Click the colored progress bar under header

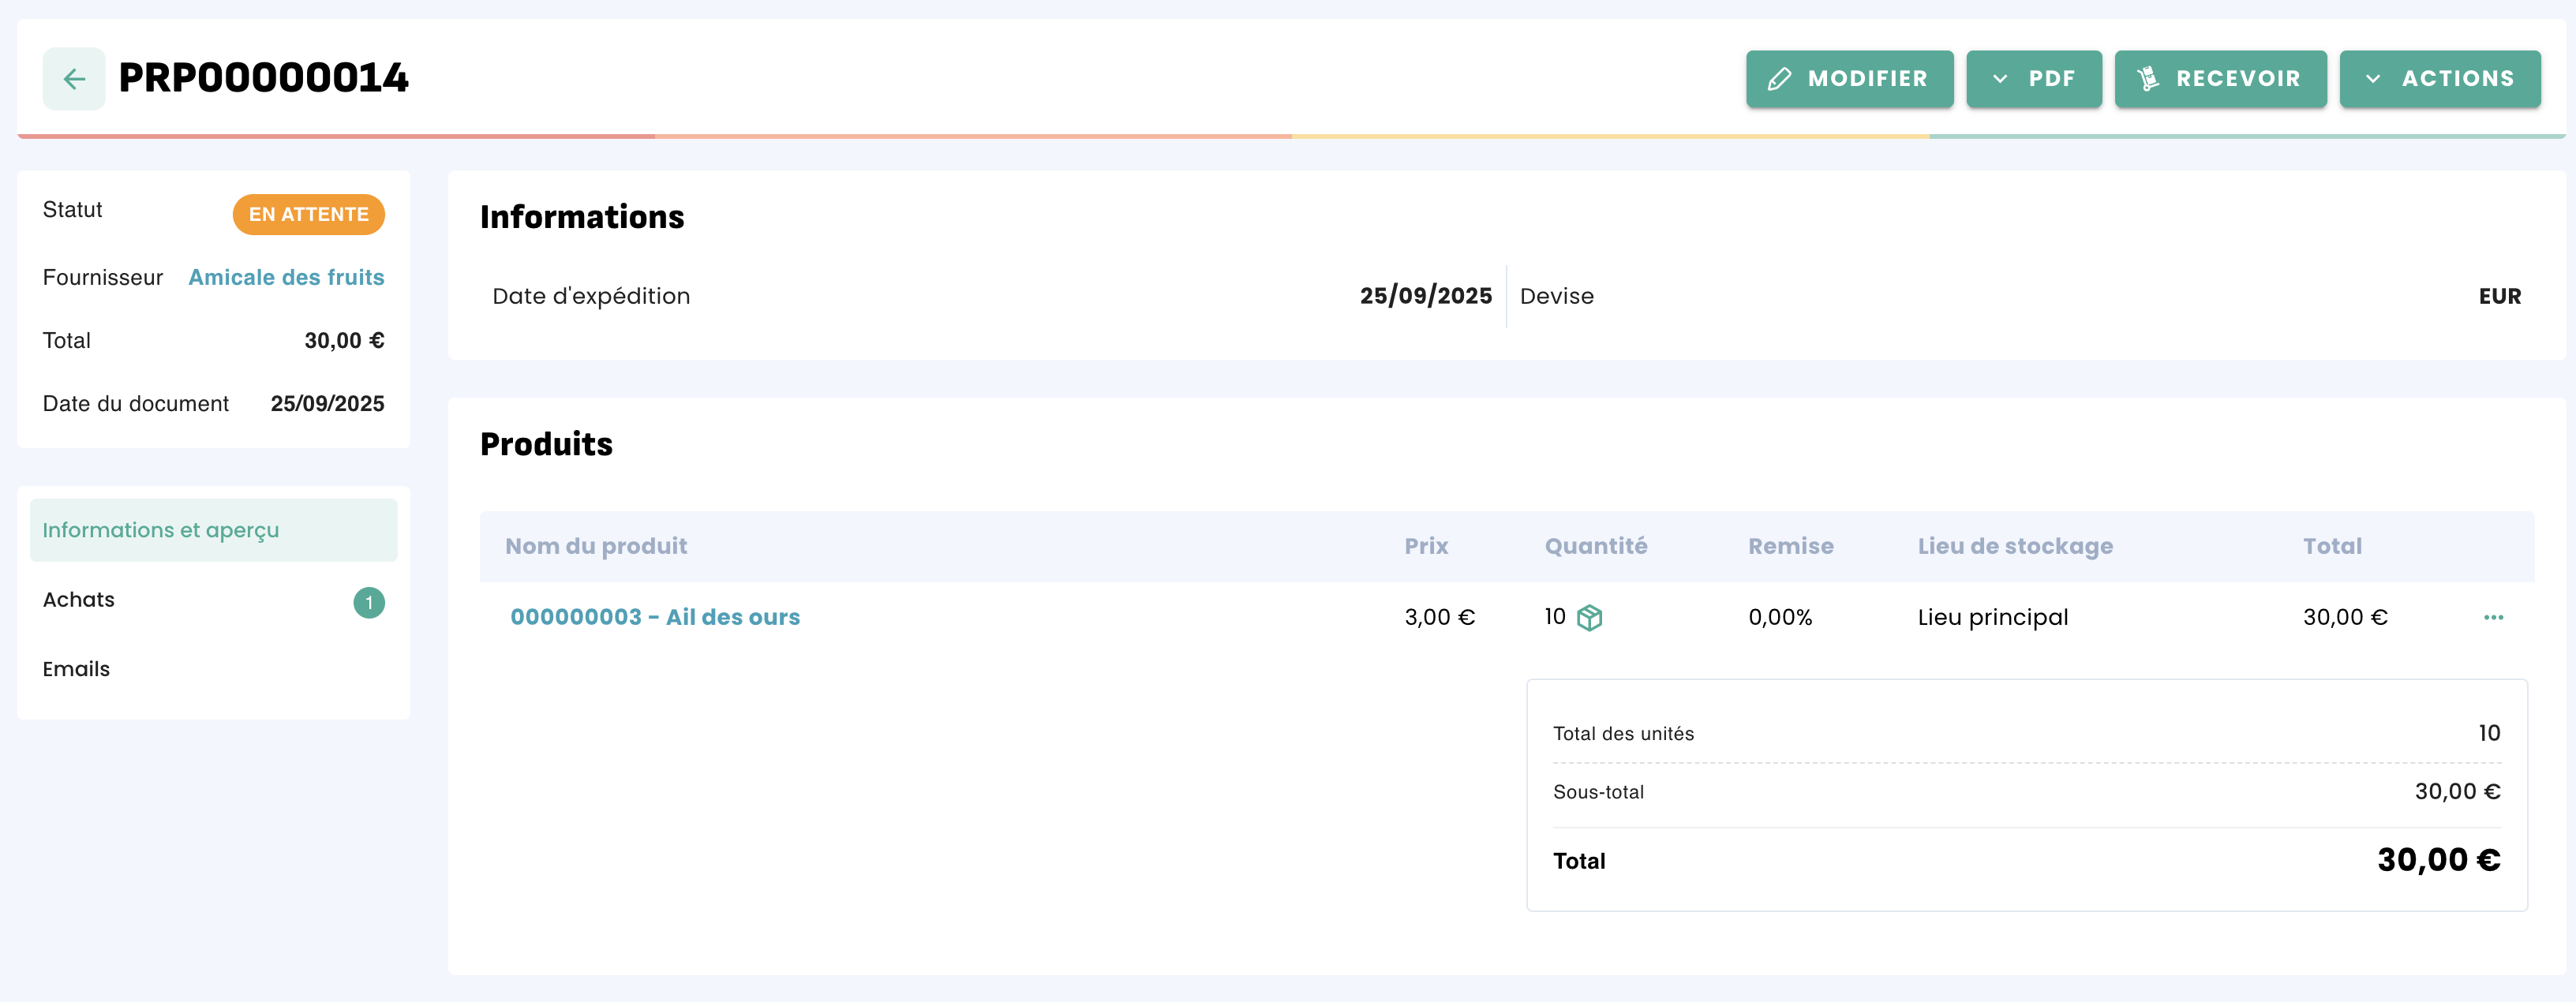(1290, 136)
